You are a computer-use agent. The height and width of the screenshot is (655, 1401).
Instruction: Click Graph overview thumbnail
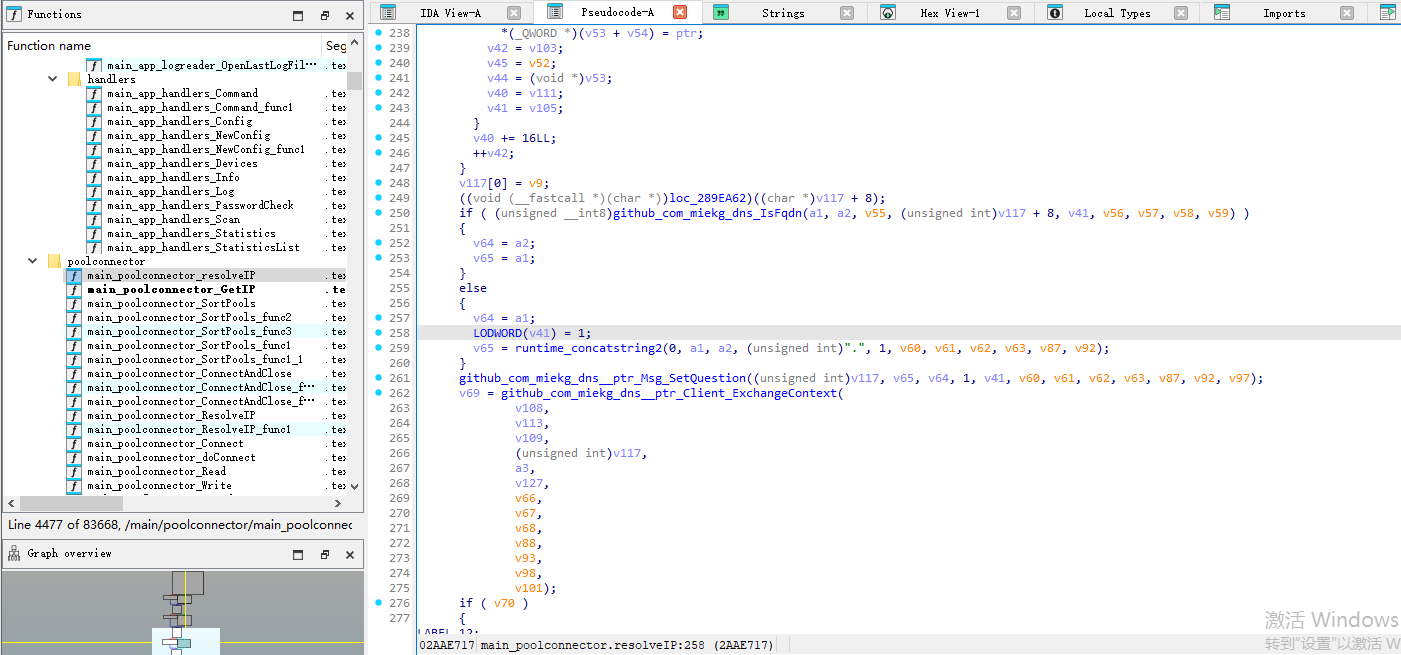(x=182, y=612)
